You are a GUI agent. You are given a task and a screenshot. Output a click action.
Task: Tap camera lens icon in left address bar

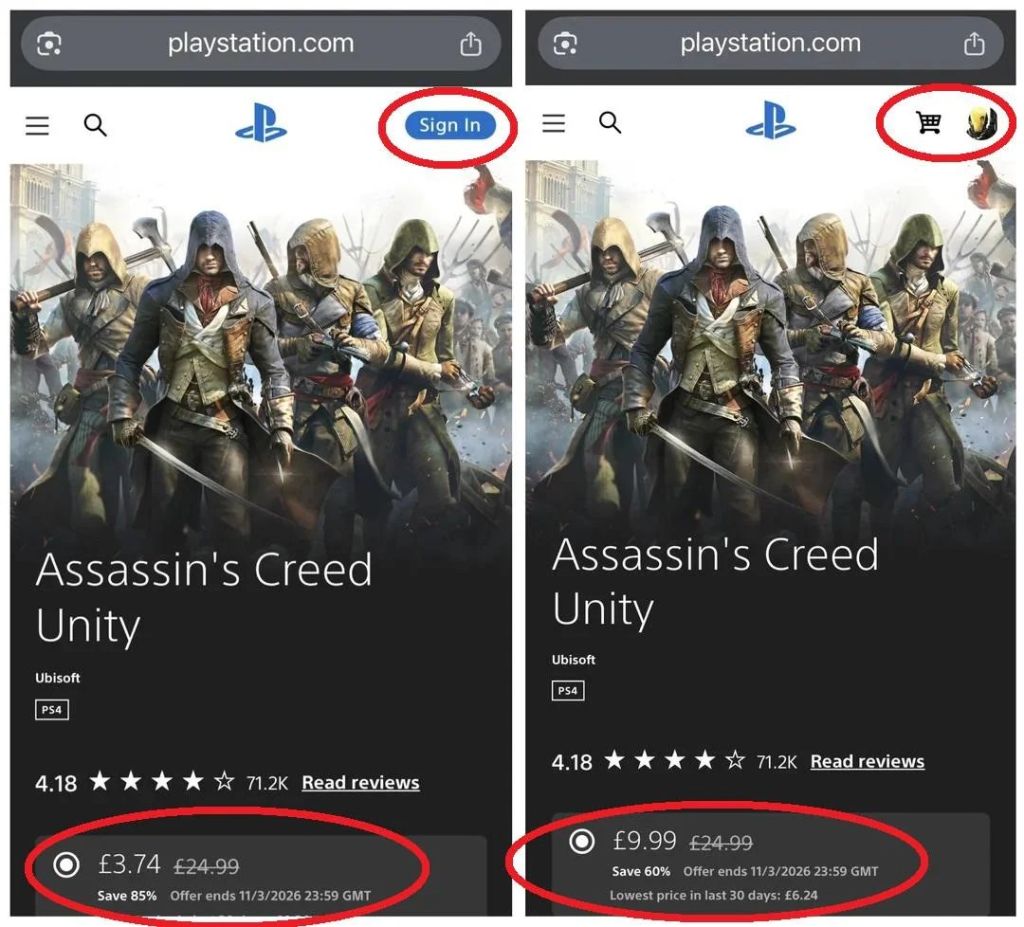click(x=49, y=44)
